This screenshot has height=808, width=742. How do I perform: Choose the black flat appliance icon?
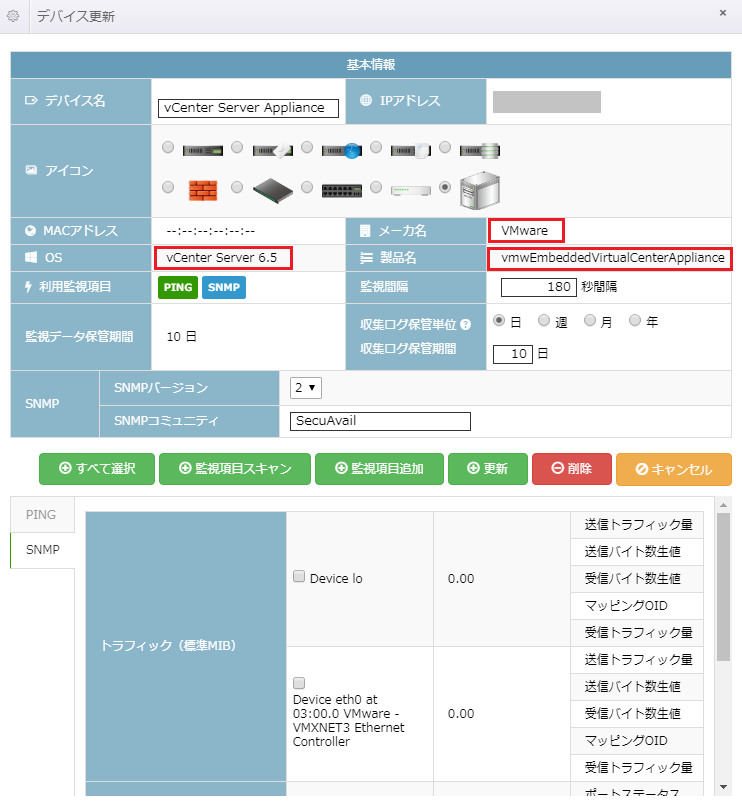pyautogui.click(x=273, y=190)
